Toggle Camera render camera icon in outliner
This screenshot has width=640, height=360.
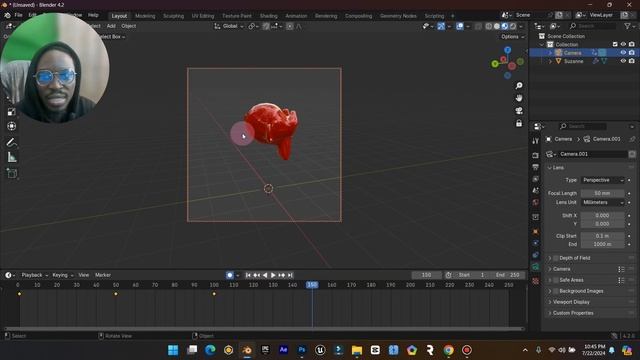(632, 53)
